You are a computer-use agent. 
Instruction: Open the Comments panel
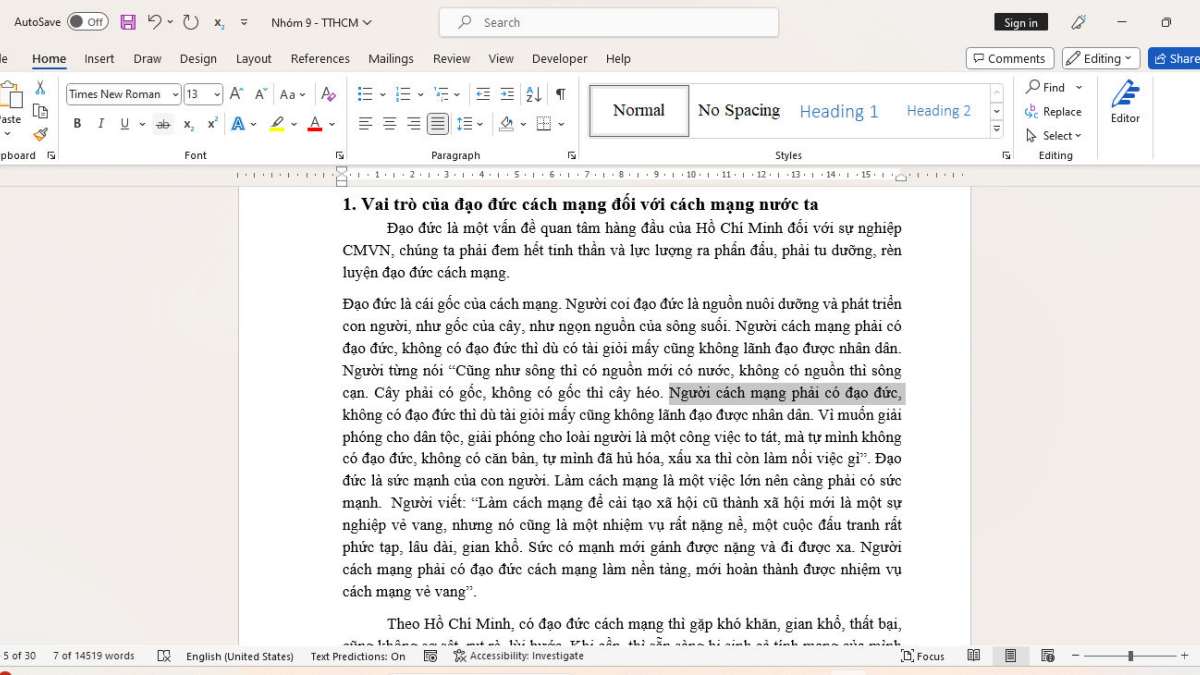coord(1010,57)
